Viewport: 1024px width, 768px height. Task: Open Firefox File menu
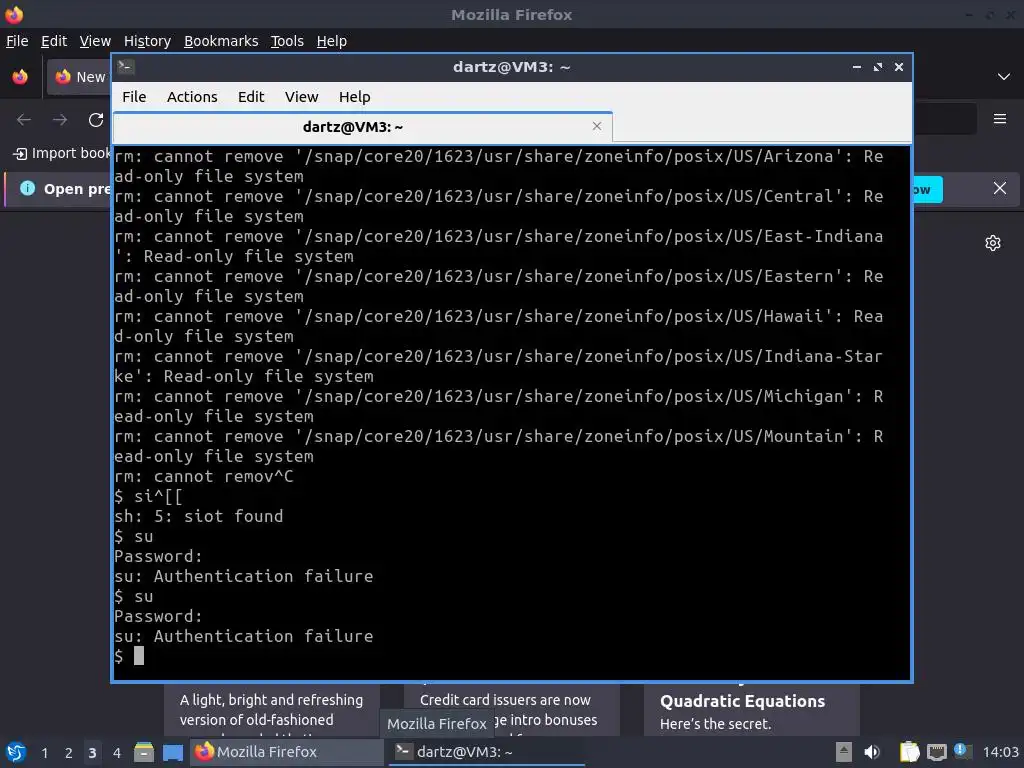17,41
